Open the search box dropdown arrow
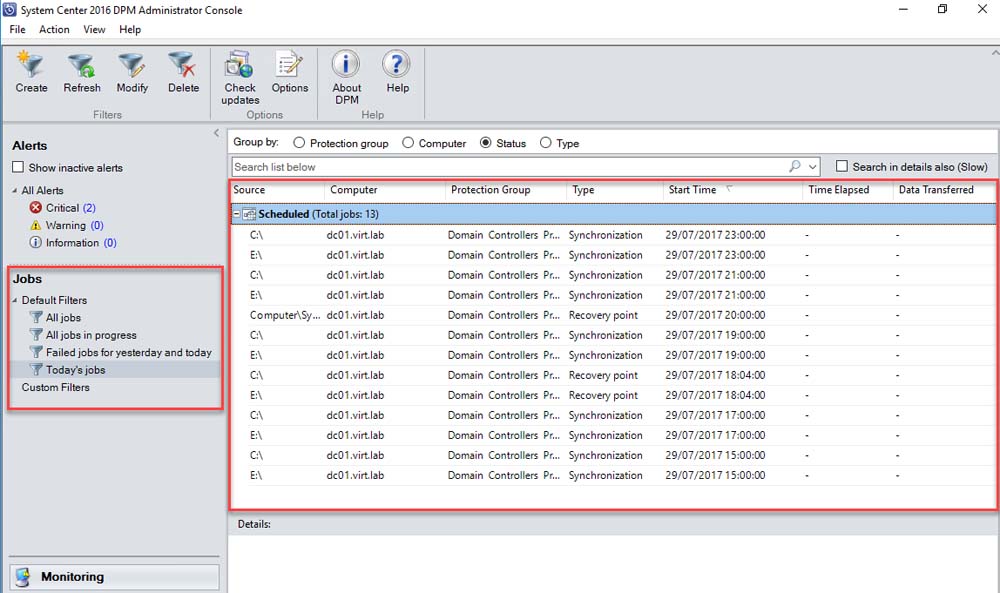Screen dimensions: 1000x593 click(x=812, y=167)
